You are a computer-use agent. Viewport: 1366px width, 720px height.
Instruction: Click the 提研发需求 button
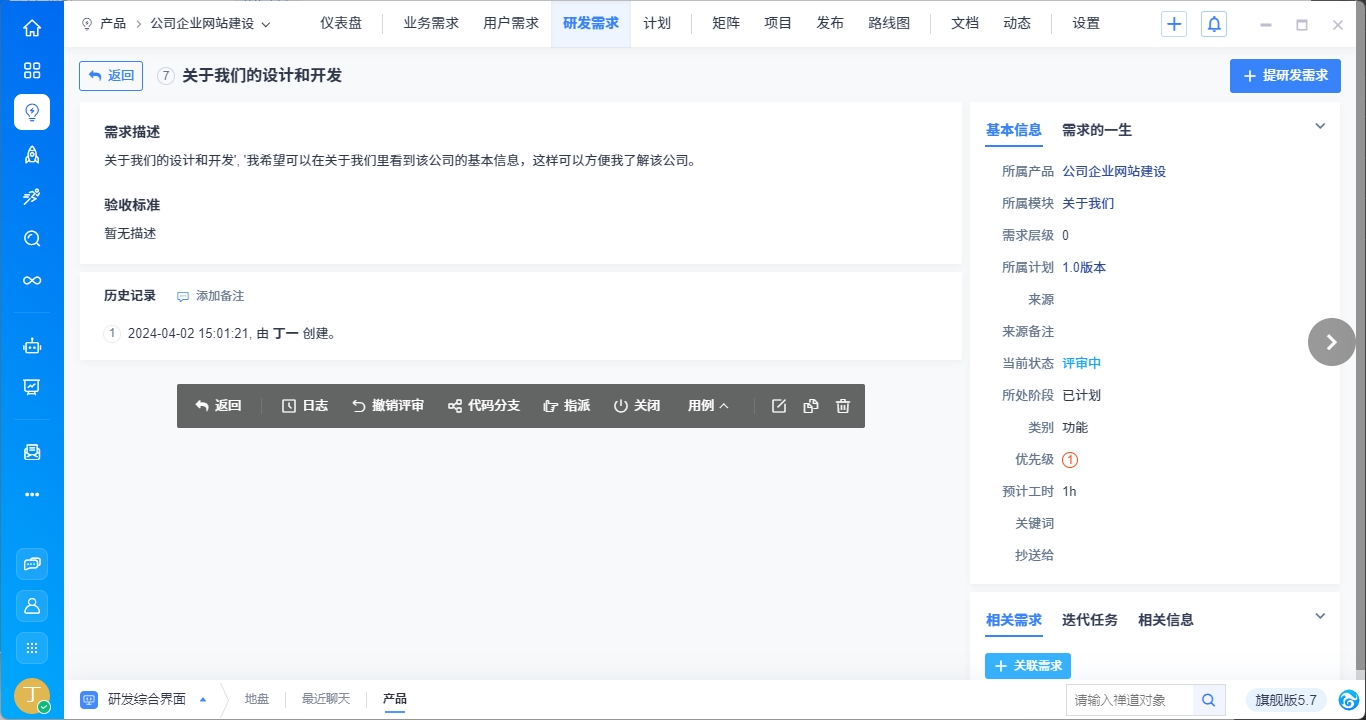click(1285, 76)
